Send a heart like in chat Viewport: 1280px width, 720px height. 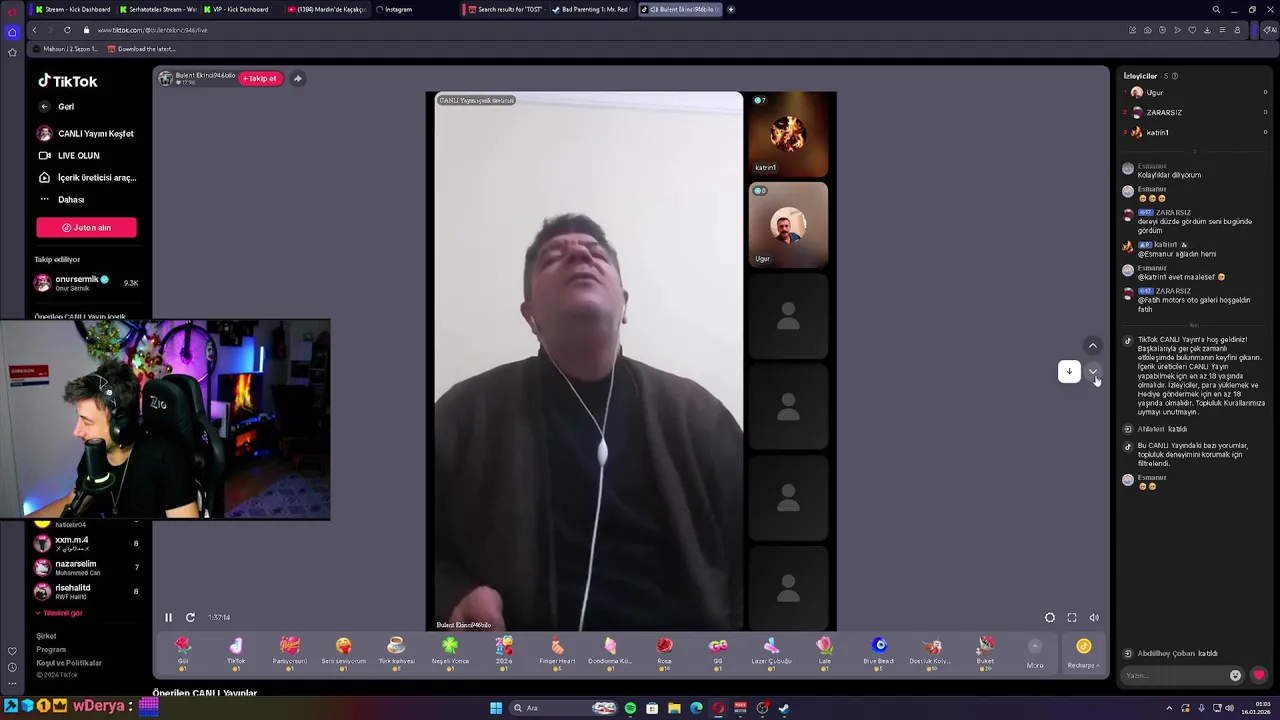click(1258, 675)
